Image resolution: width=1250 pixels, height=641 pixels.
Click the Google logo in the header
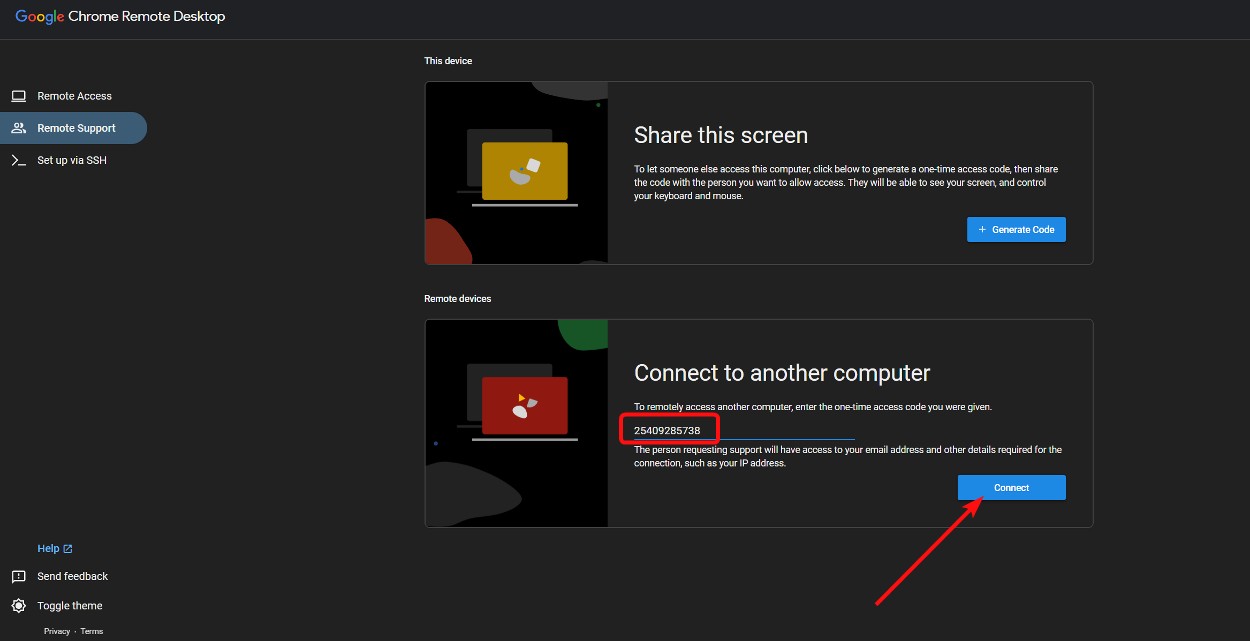point(40,16)
